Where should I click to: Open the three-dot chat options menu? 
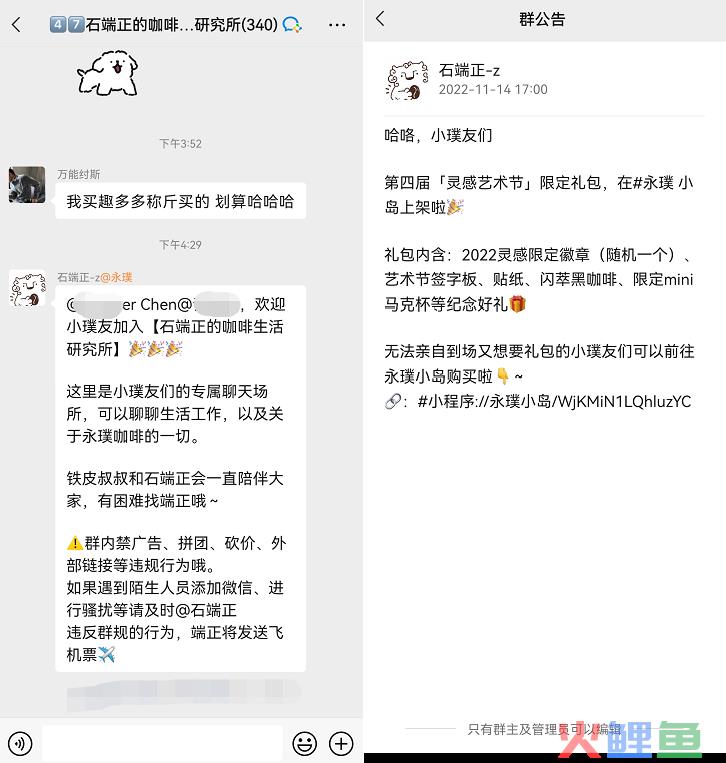[337, 24]
